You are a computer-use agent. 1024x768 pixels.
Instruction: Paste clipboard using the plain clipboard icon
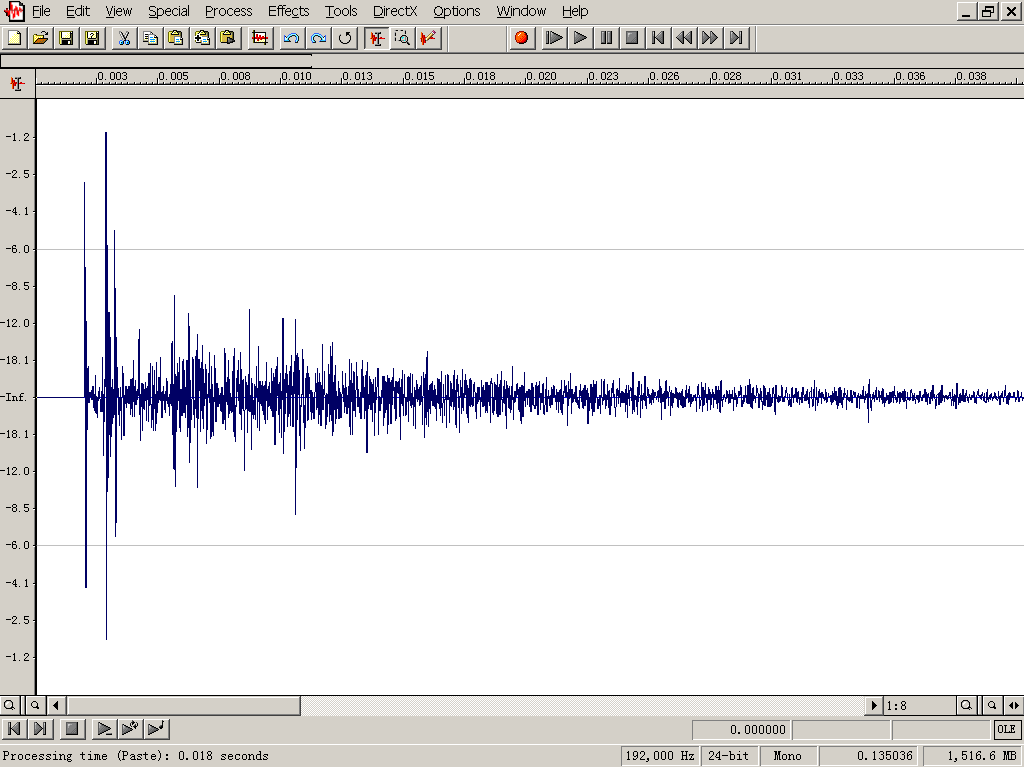176,38
